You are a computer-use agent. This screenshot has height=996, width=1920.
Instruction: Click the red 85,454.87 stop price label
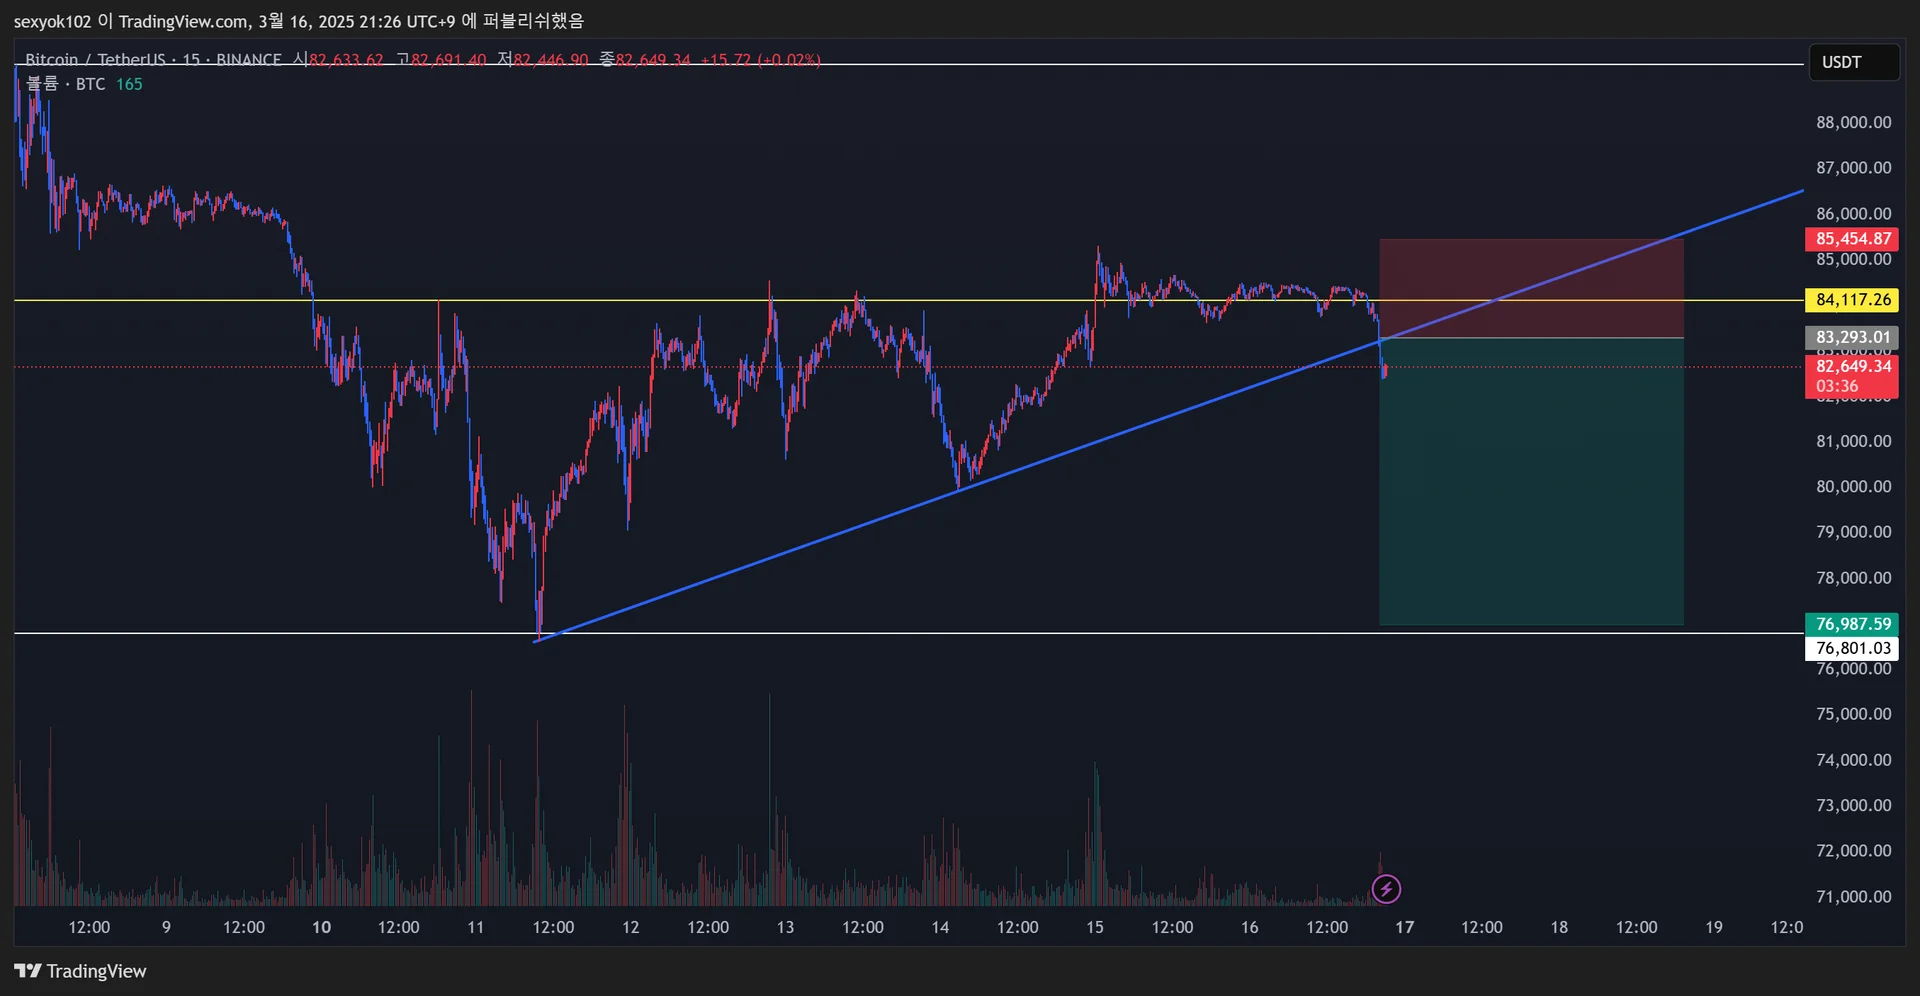pyautogui.click(x=1852, y=239)
